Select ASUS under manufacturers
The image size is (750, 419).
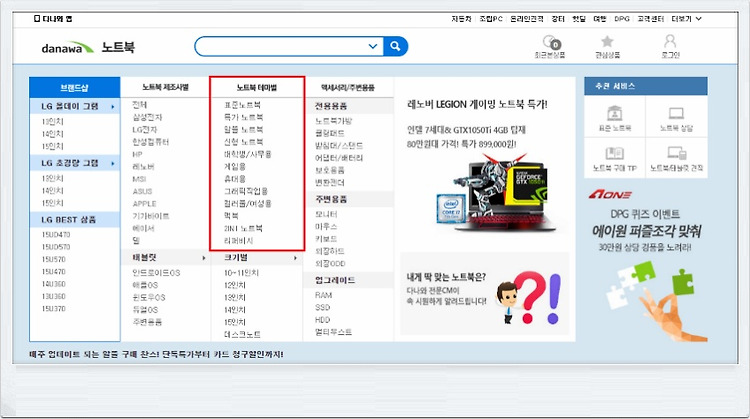(142, 191)
